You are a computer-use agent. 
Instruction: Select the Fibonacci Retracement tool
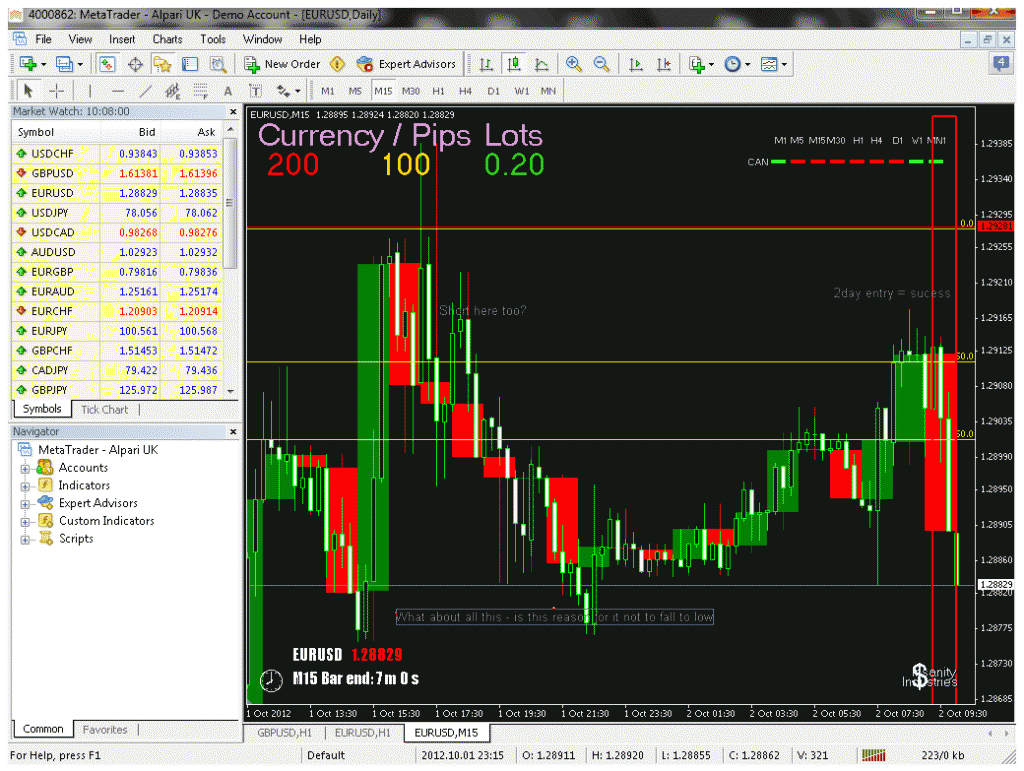pos(200,91)
